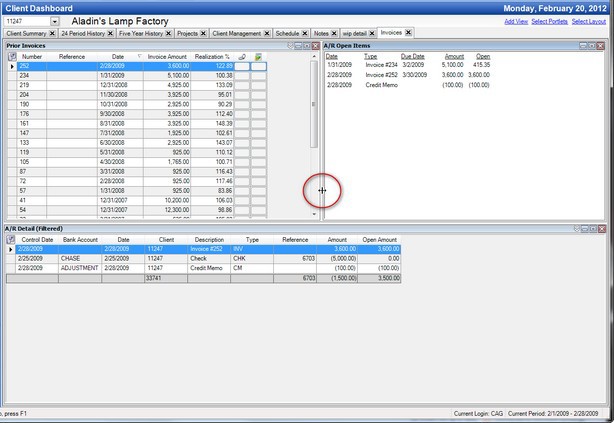Click the vertical splitter between portlets
The width and height of the screenshot is (614, 423).
pyautogui.click(x=322, y=189)
